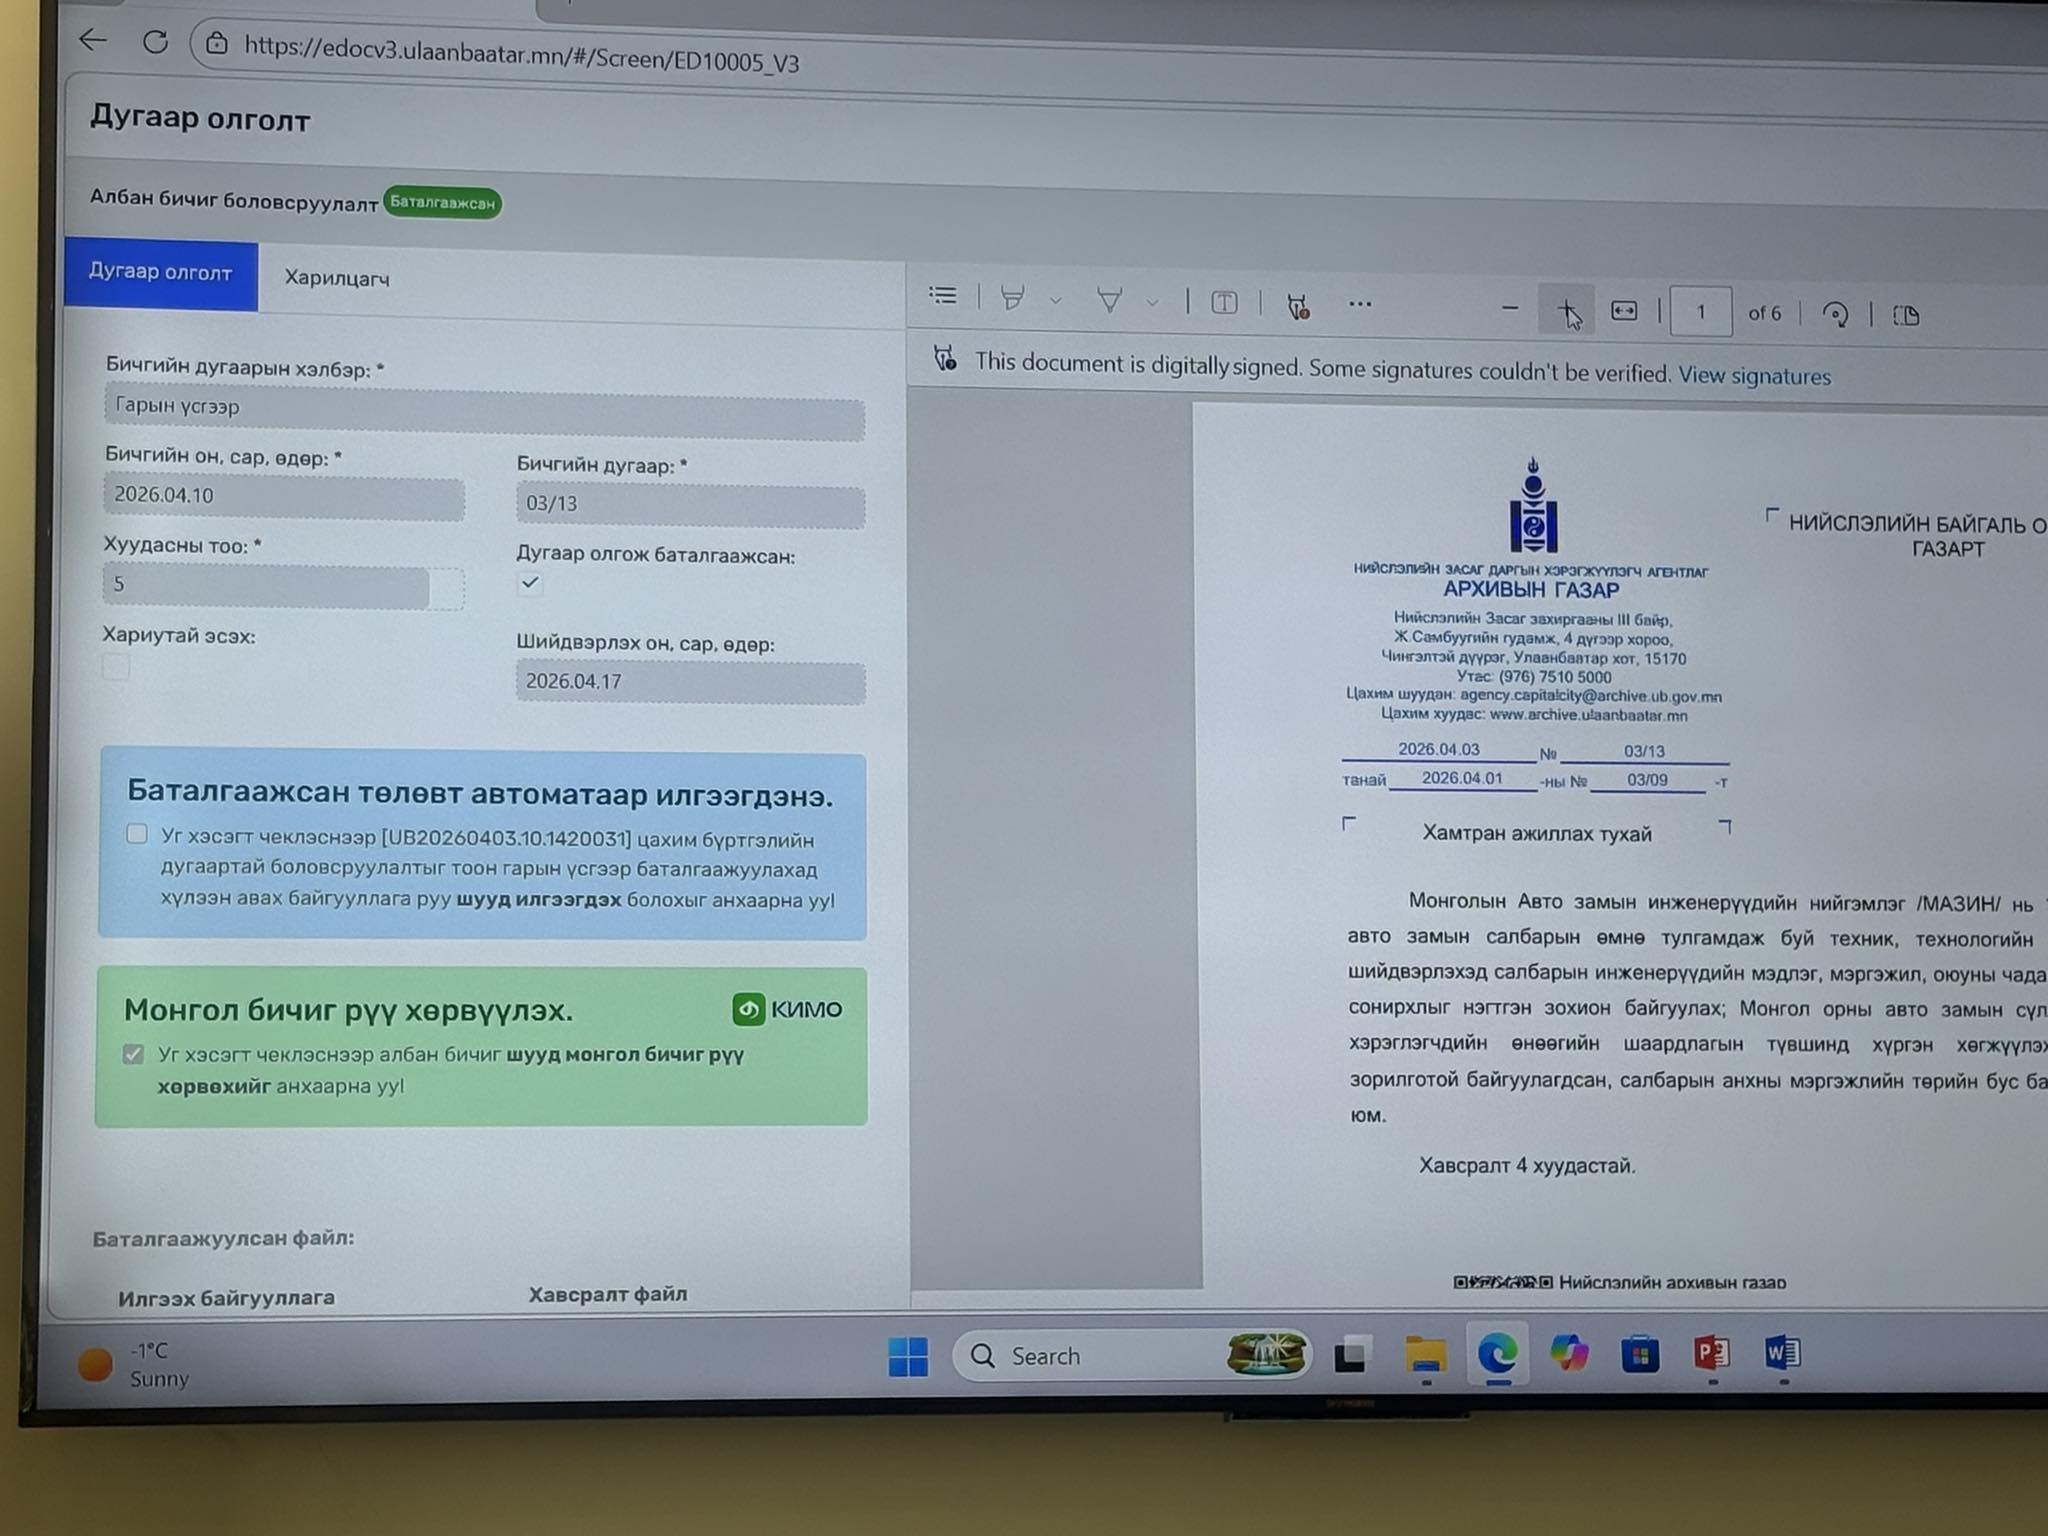
Task: Toggle the Дугаар олгож баталгаажсан checkbox
Action: [530, 583]
